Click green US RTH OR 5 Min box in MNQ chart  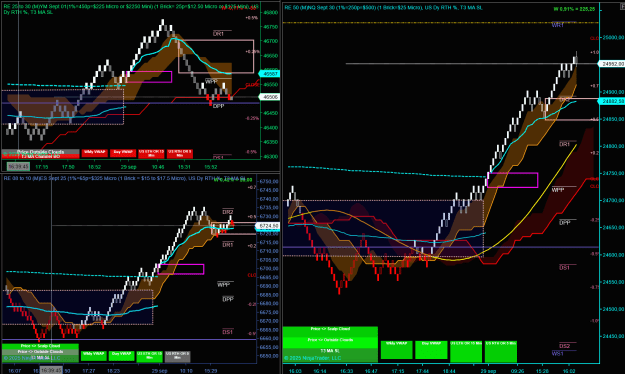coord(500,351)
